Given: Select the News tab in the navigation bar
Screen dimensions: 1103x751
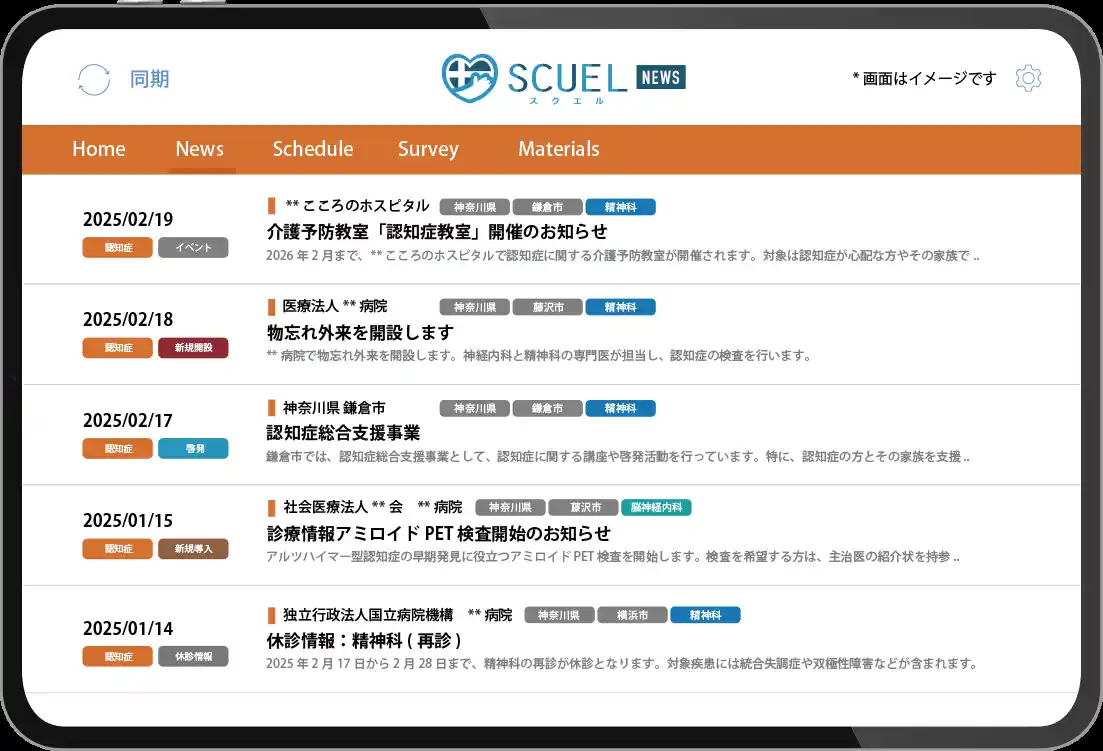Looking at the screenshot, I should (x=200, y=149).
